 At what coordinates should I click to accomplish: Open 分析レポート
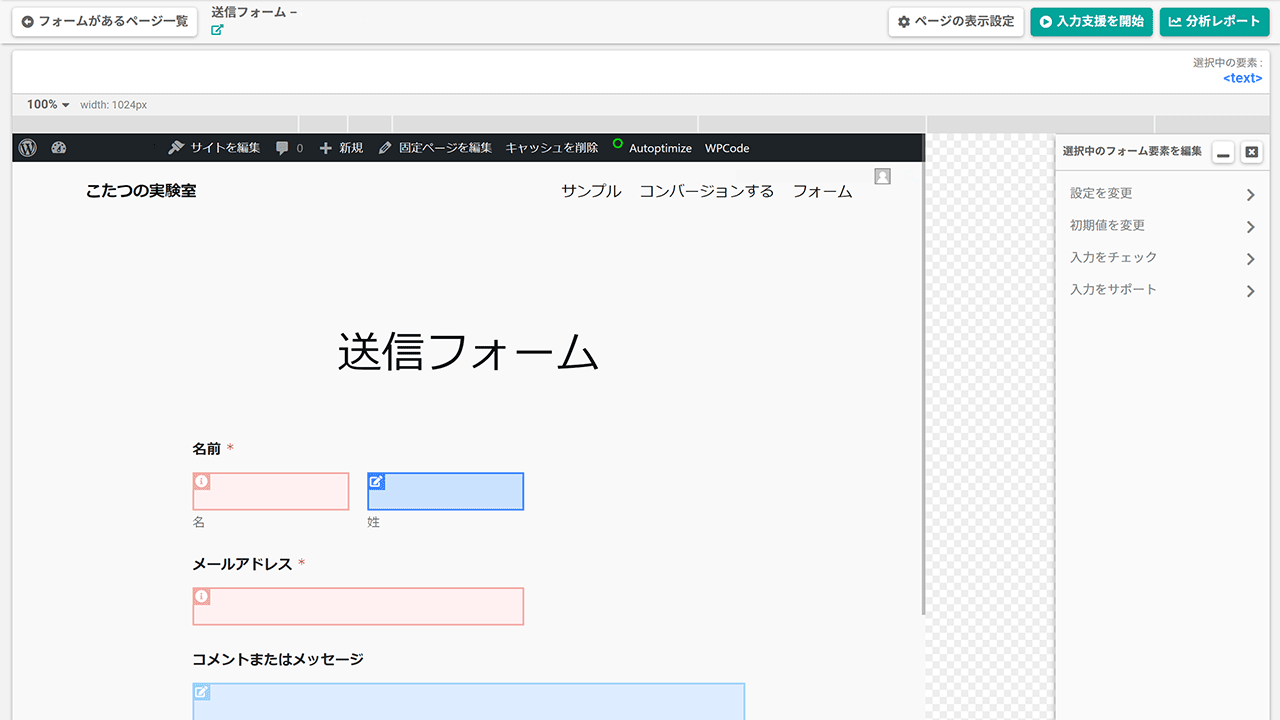(1214, 21)
